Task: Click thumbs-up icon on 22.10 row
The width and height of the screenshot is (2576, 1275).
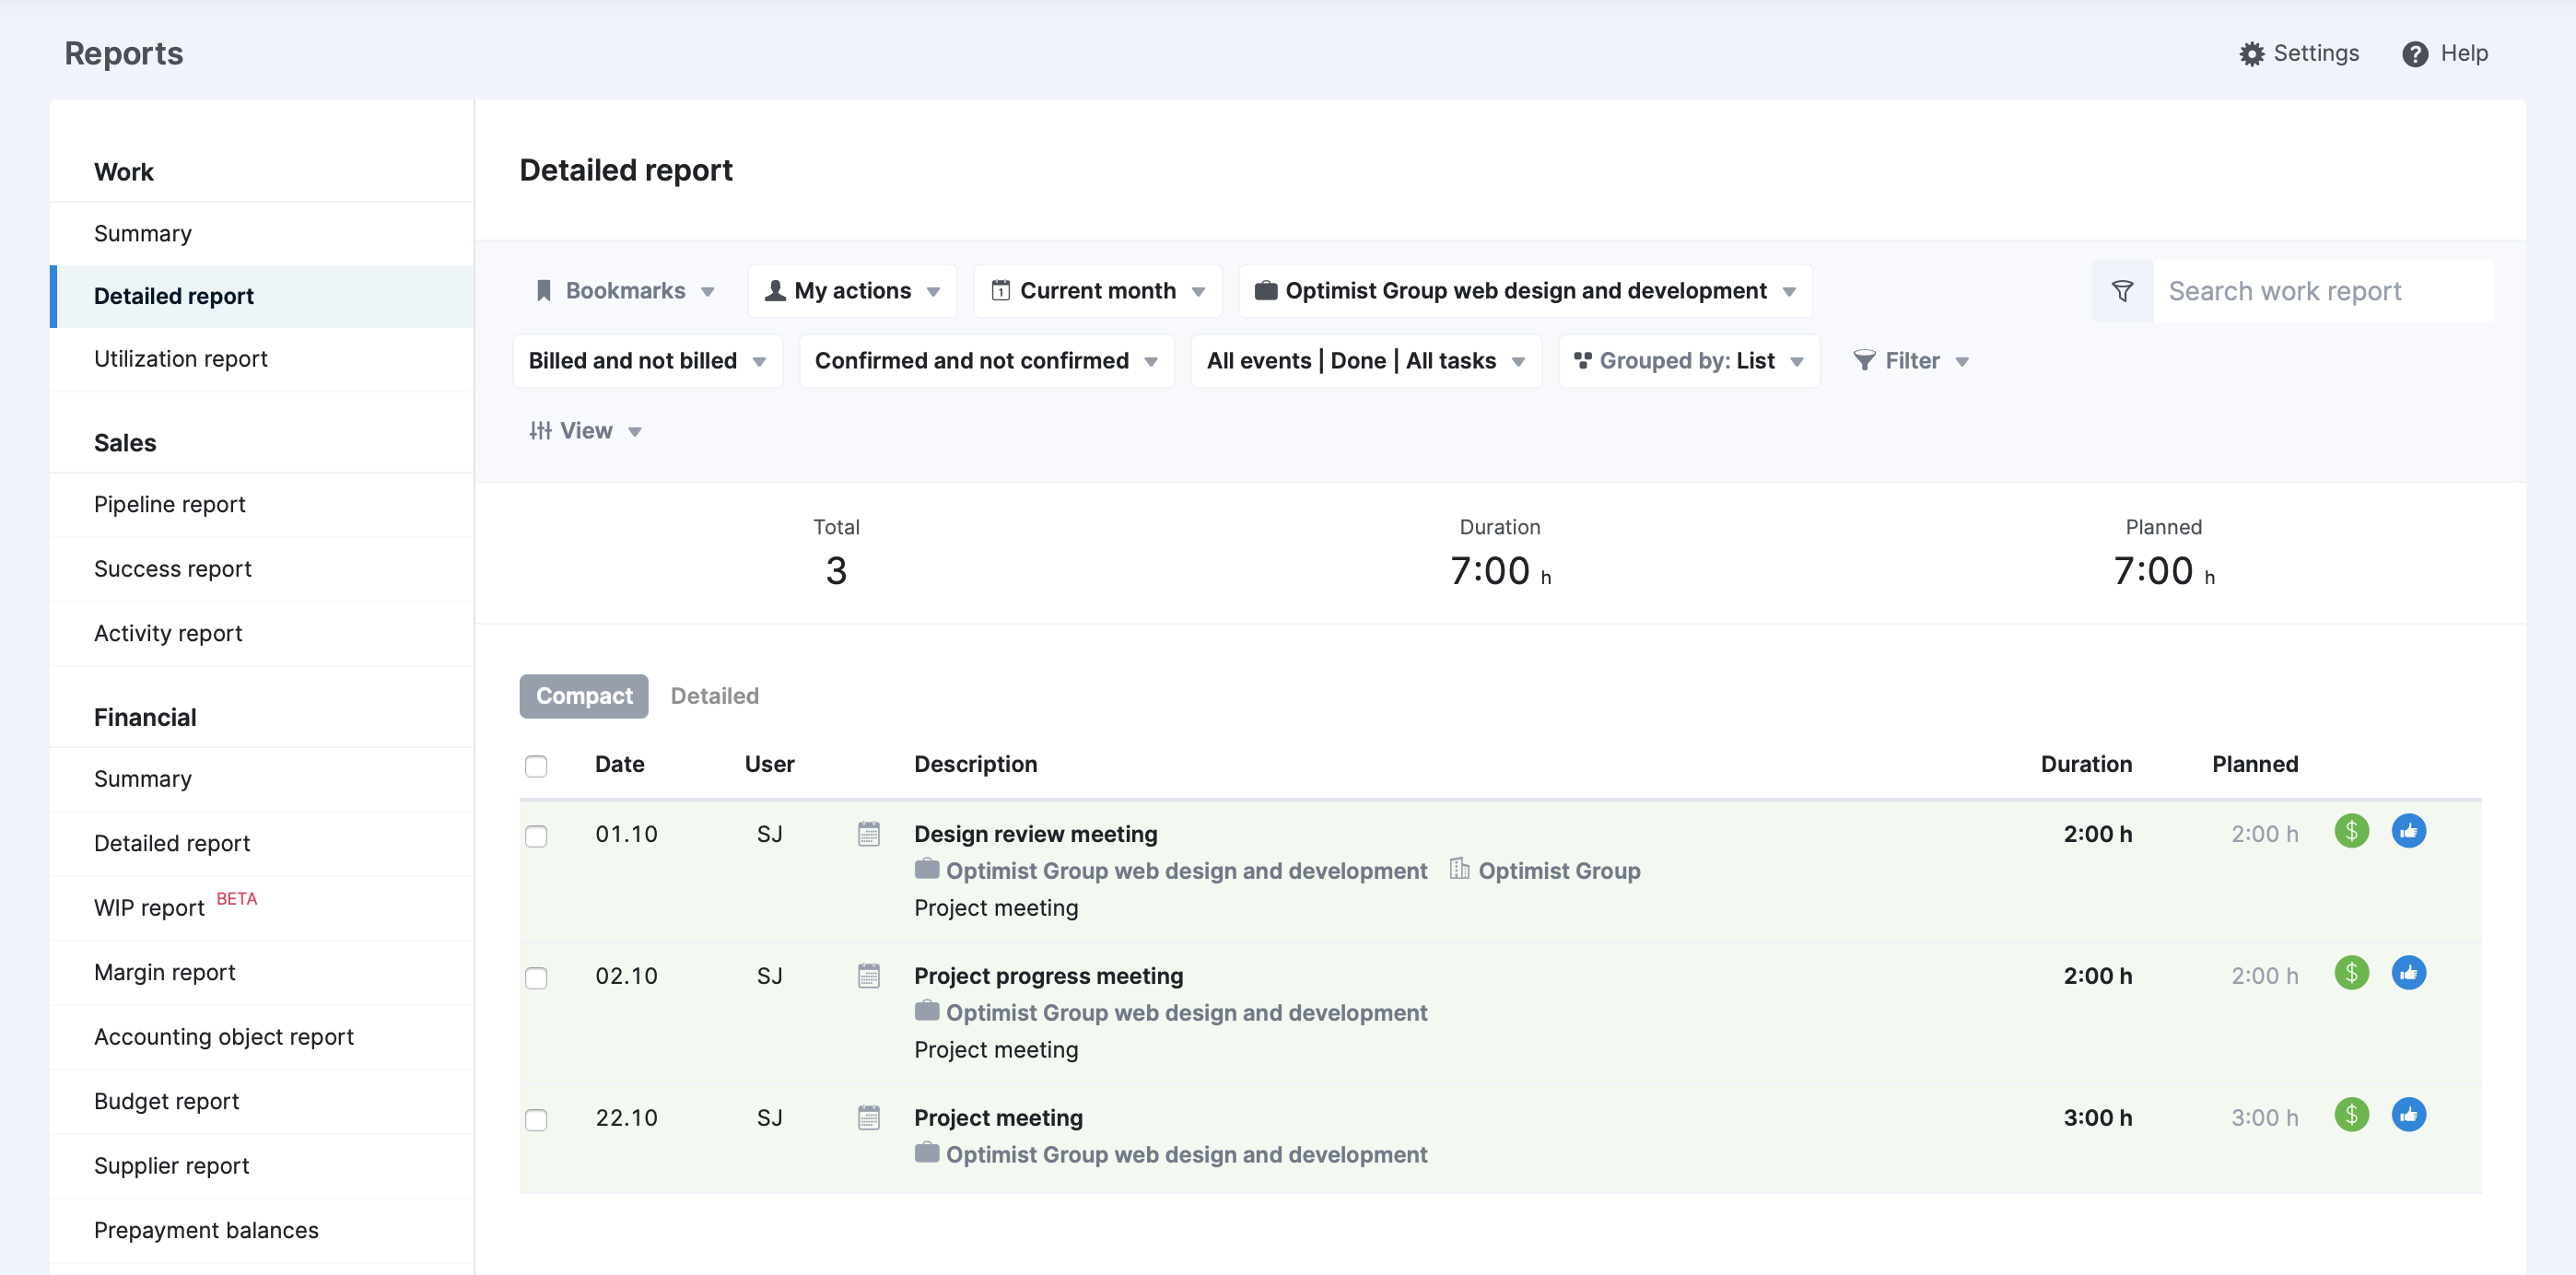Action: coord(2408,1115)
